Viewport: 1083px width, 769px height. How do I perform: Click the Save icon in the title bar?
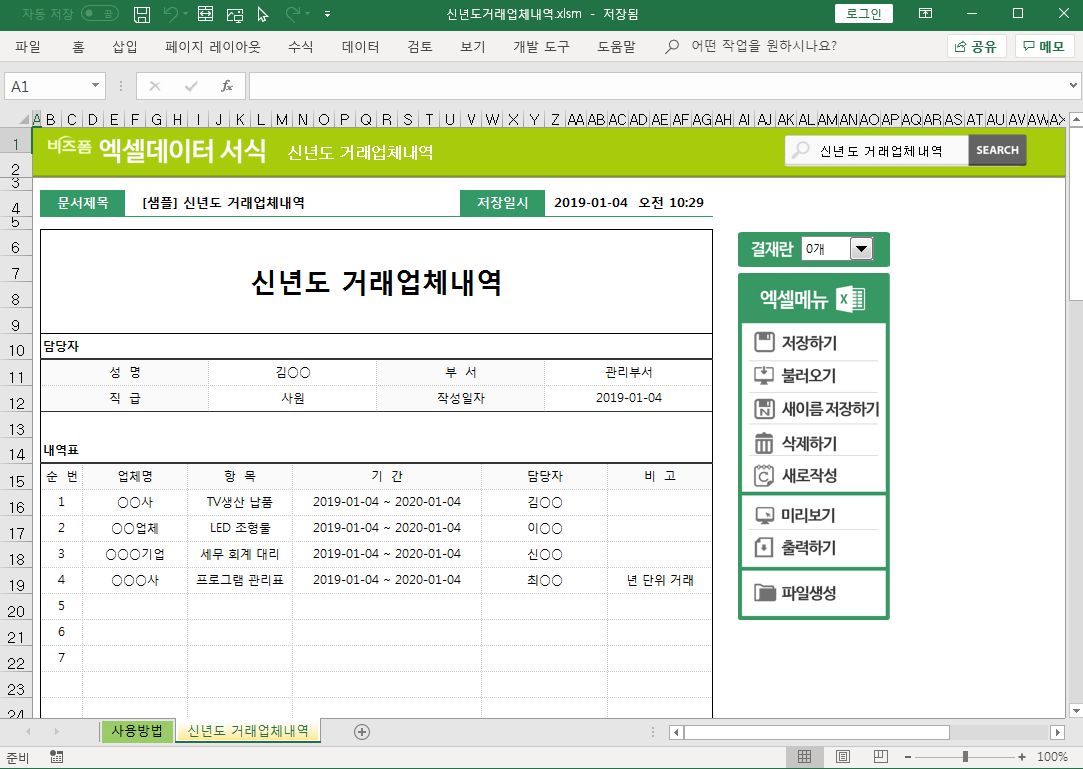[x=142, y=14]
